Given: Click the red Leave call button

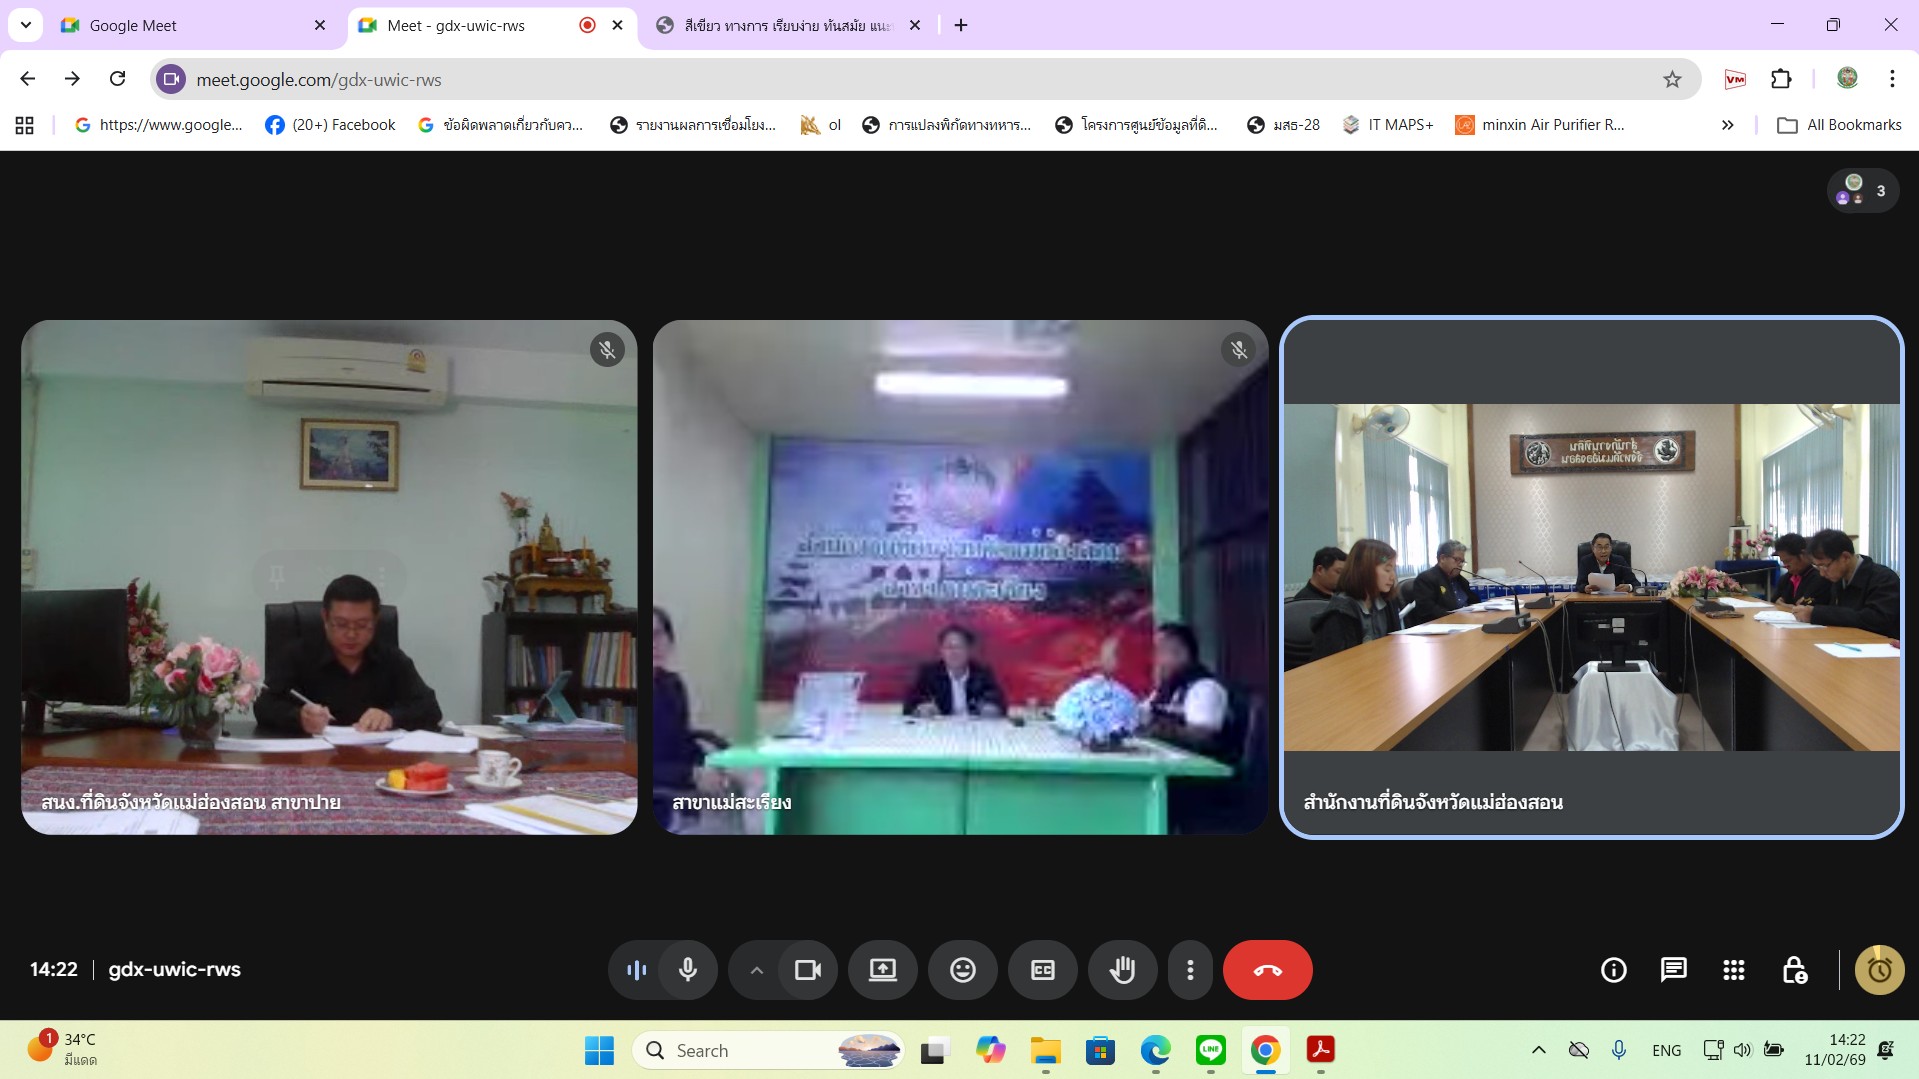Looking at the screenshot, I should [1267, 970].
